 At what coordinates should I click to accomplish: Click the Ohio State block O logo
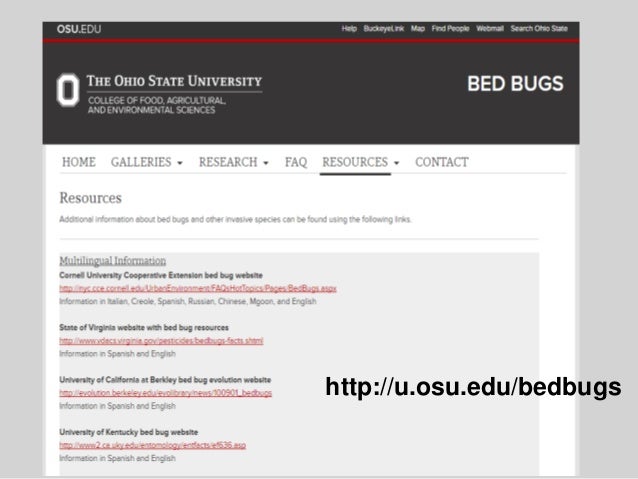pos(68,90)
